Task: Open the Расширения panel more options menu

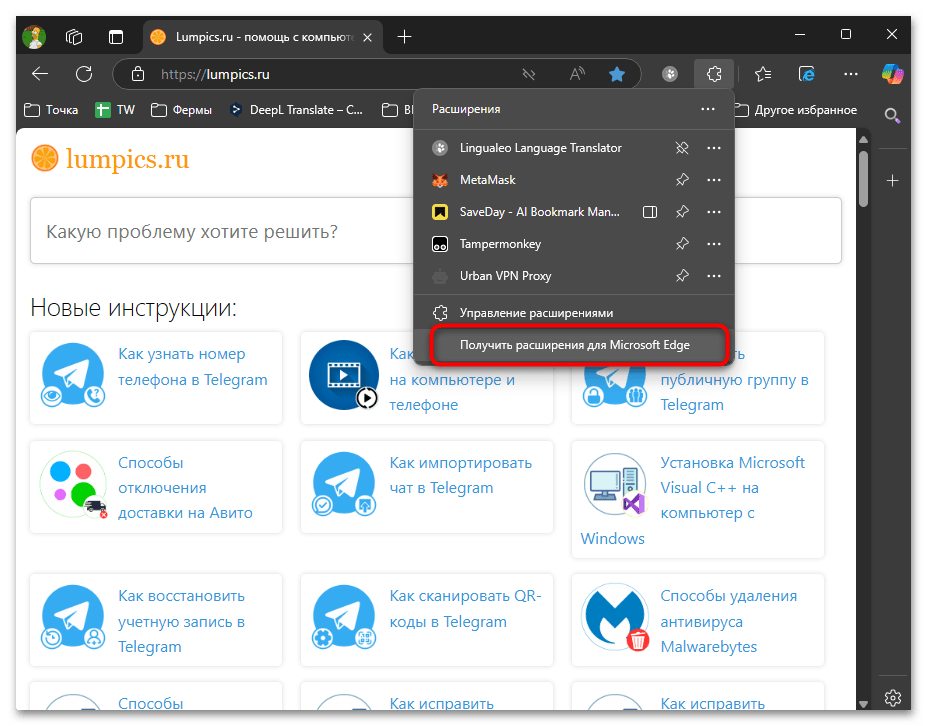Action: point(708,109)
